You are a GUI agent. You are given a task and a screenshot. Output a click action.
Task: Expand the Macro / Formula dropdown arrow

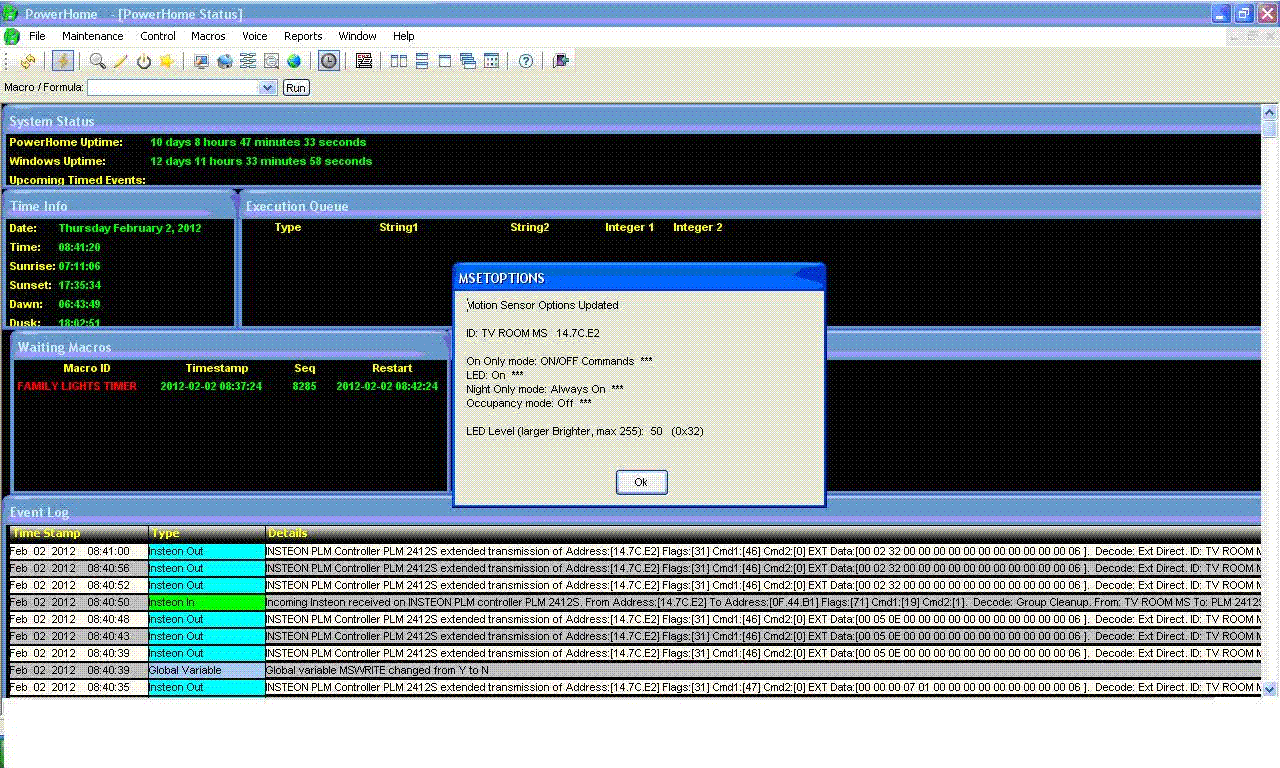[267, 88]
